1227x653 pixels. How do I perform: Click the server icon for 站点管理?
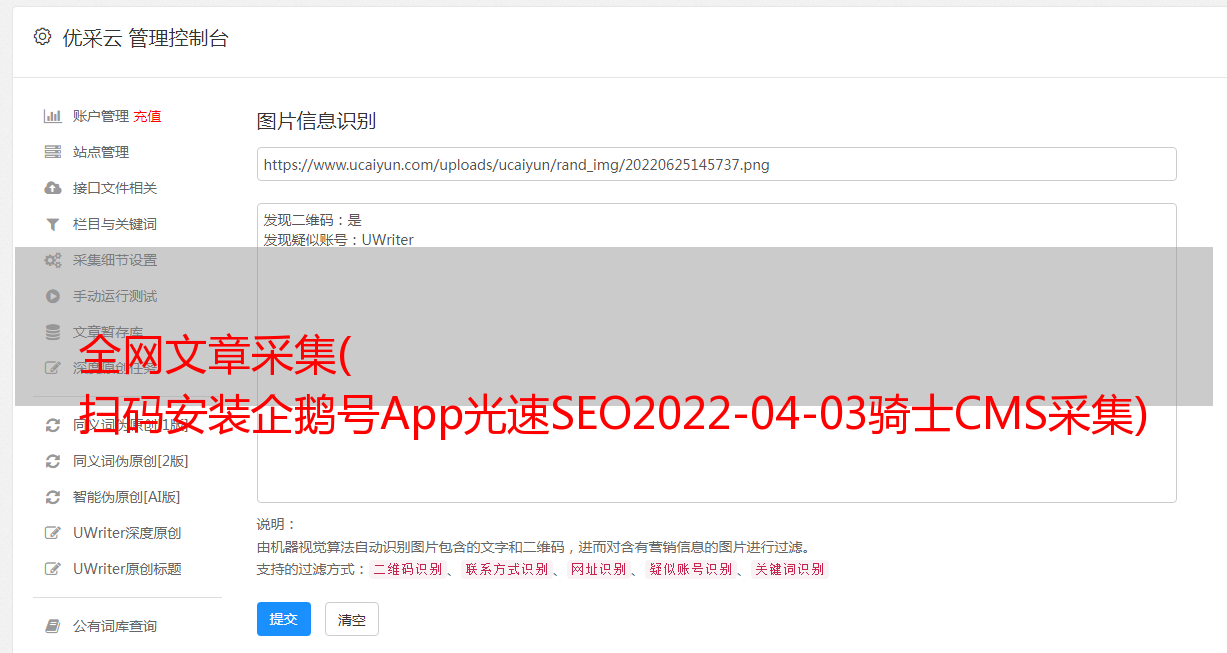[53, 152]
